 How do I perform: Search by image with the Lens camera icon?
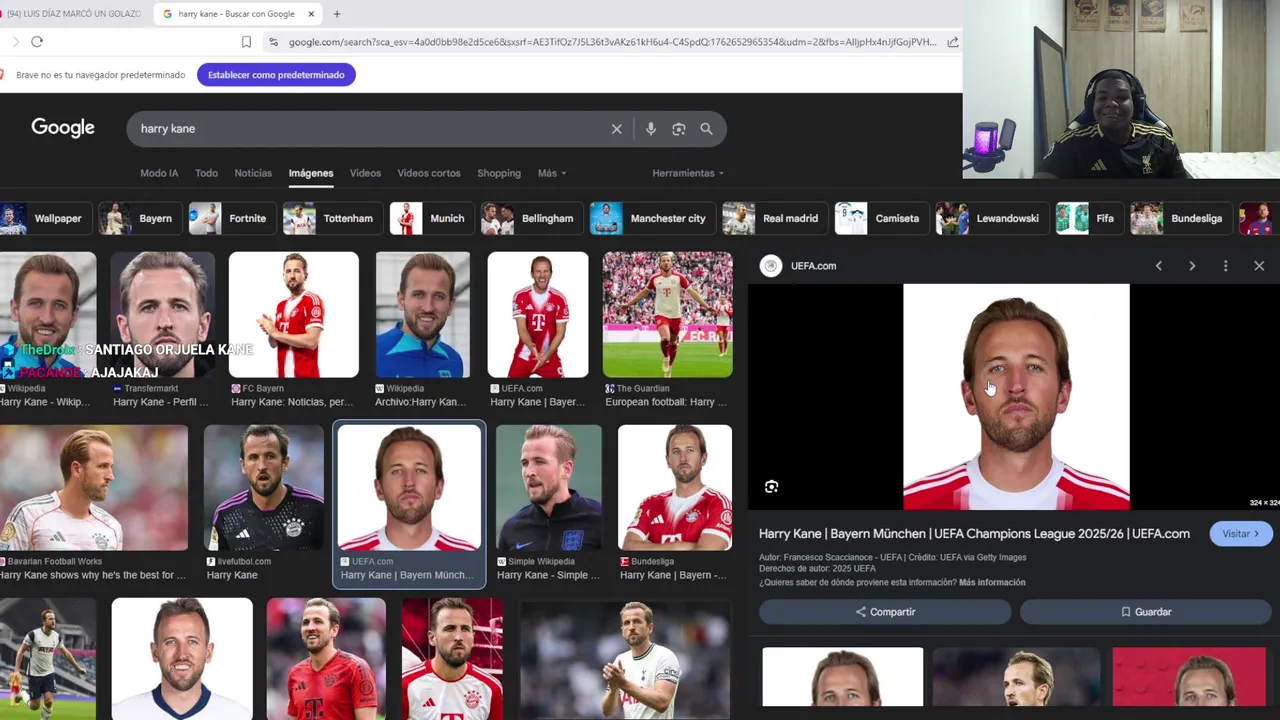tap(679, 129)
